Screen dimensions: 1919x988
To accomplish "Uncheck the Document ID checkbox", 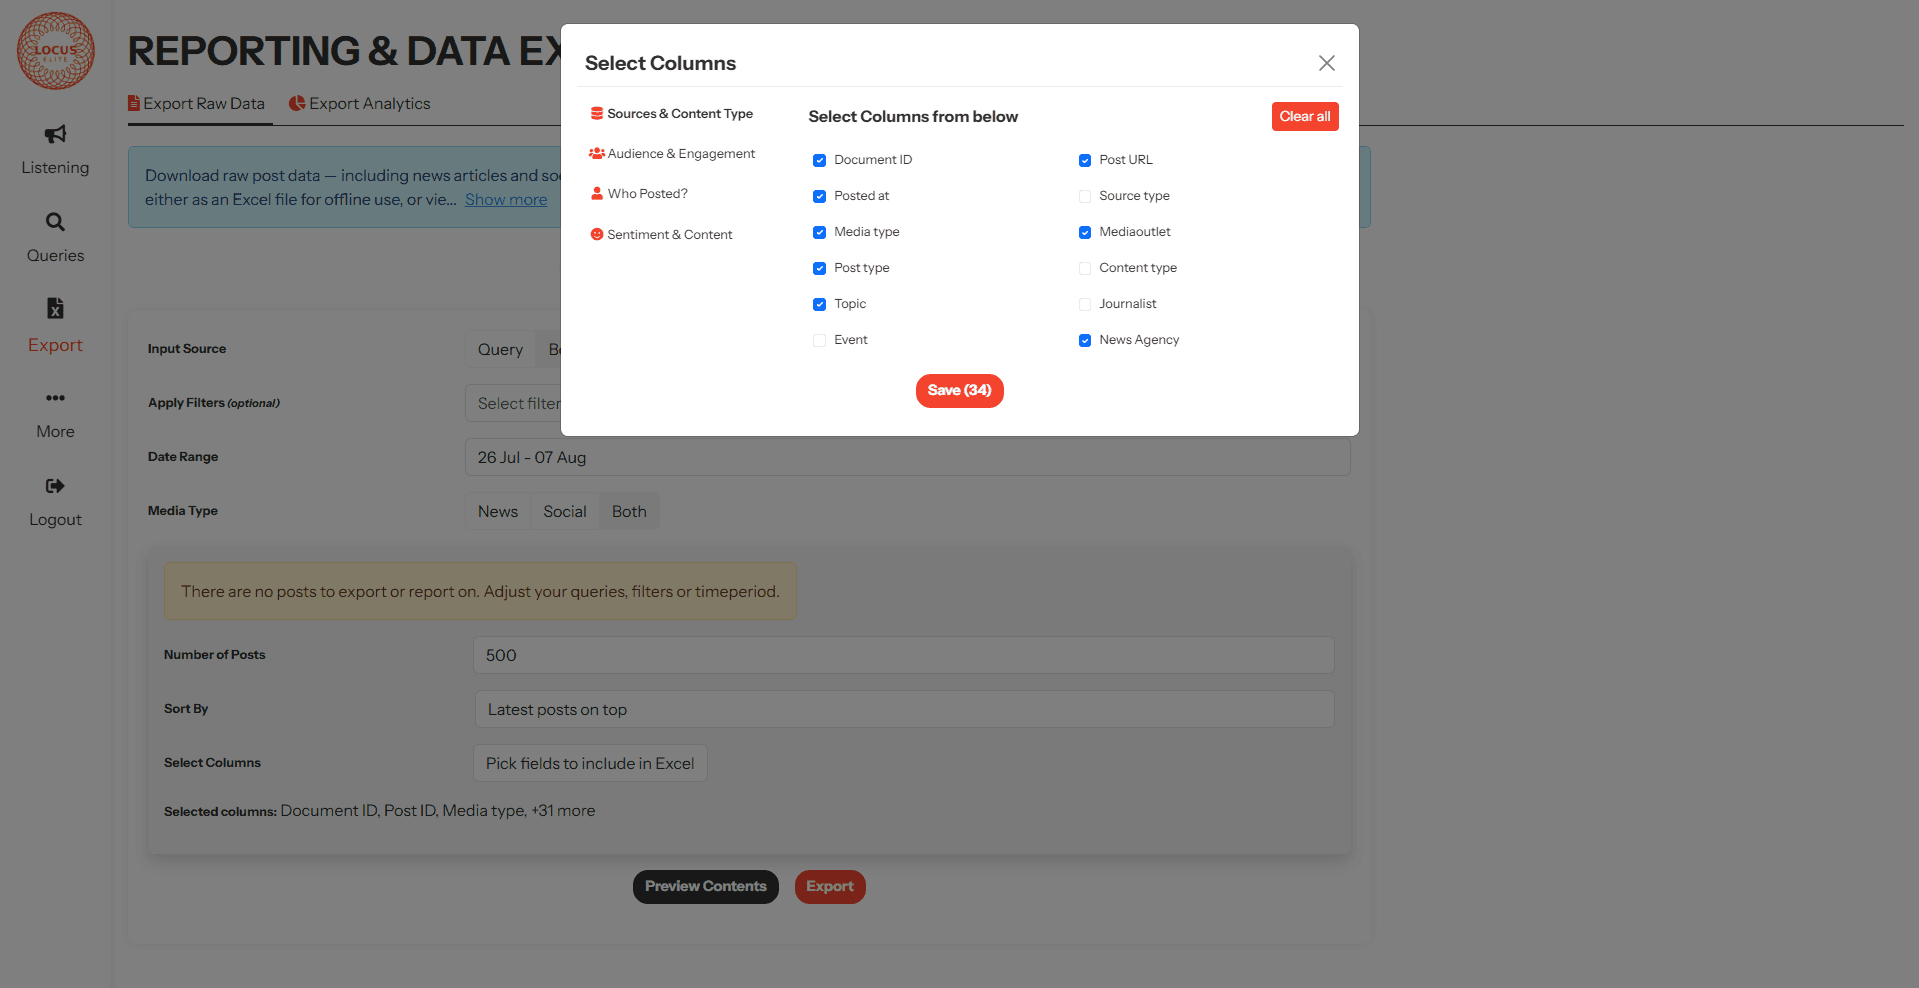I will click(x=819, y=160).
